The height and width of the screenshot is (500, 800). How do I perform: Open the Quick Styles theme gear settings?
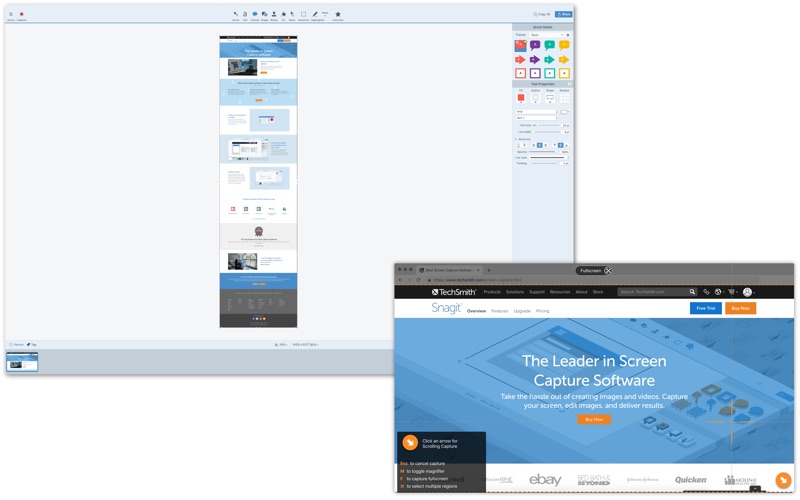(x=568, y=35)
